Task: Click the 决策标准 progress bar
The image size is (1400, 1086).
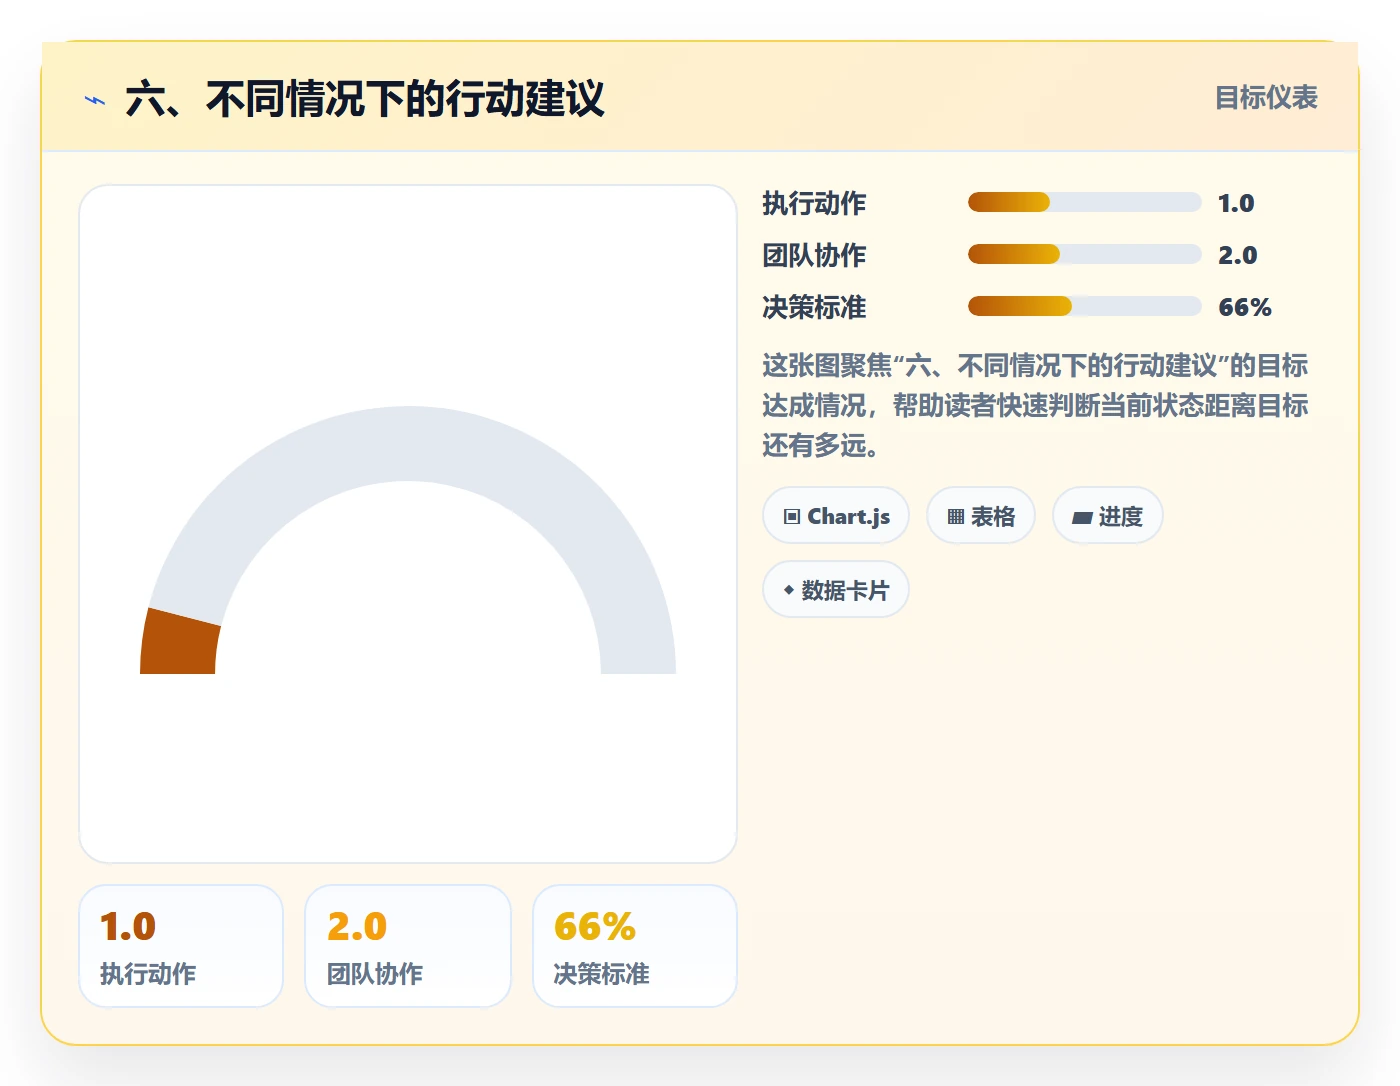Action: pos(1084,306)
